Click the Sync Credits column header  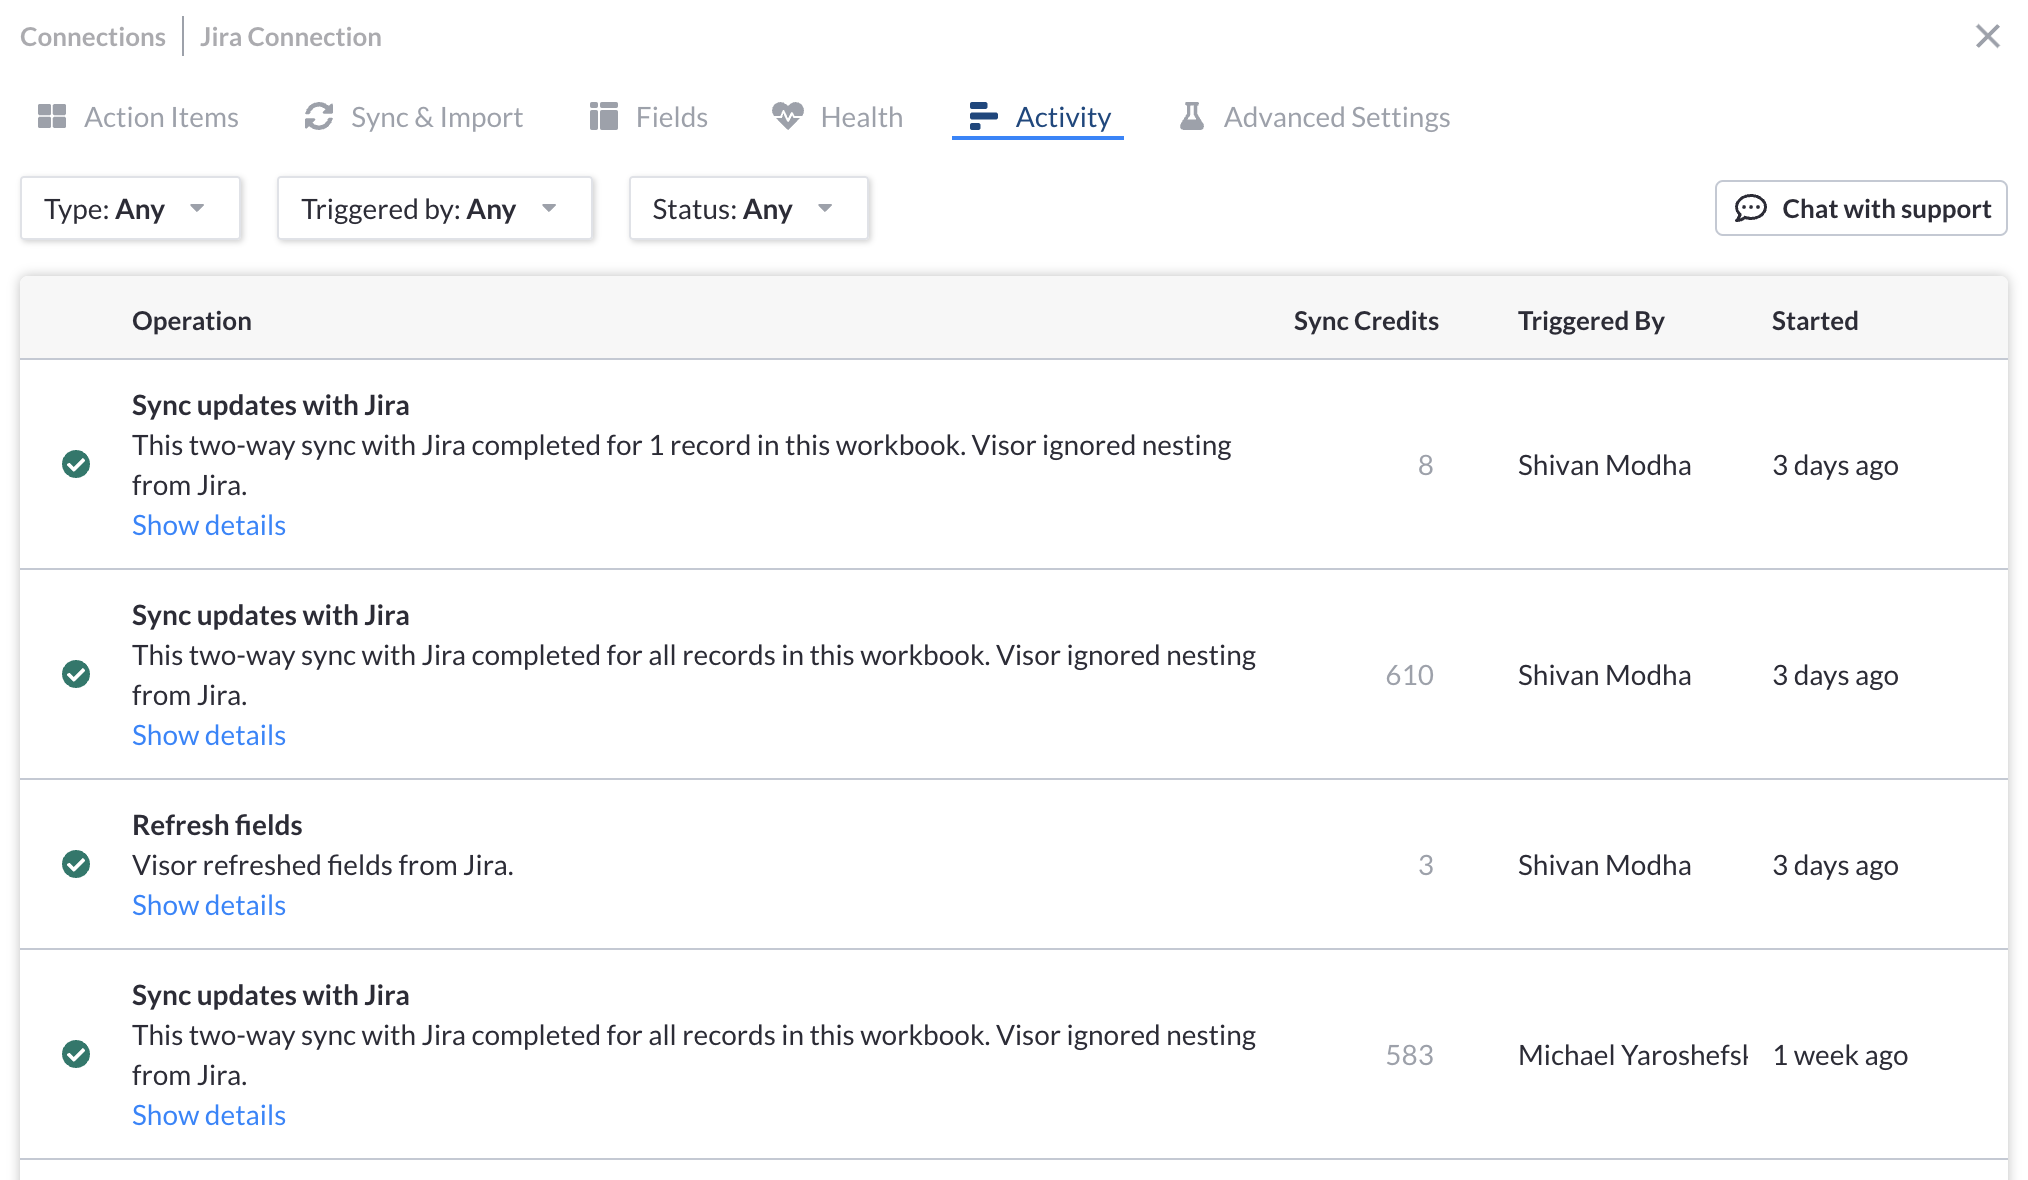[1366, 321]
